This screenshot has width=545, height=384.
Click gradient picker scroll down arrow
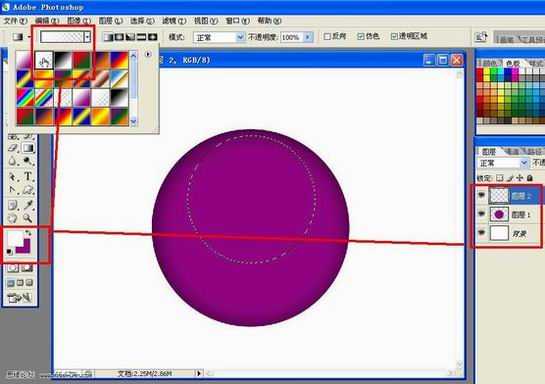pyautogui.click(x=133, y=121)
